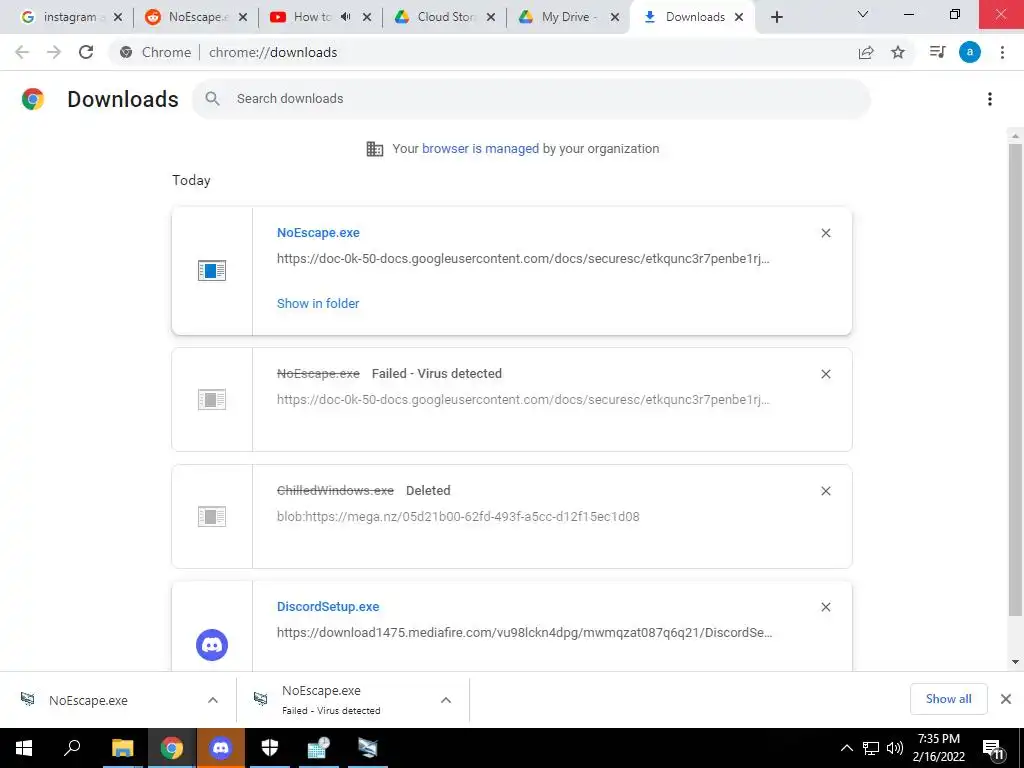Click Show in folder for NoEscape.exe
The image size is (1024, 768).
(318, 304)
